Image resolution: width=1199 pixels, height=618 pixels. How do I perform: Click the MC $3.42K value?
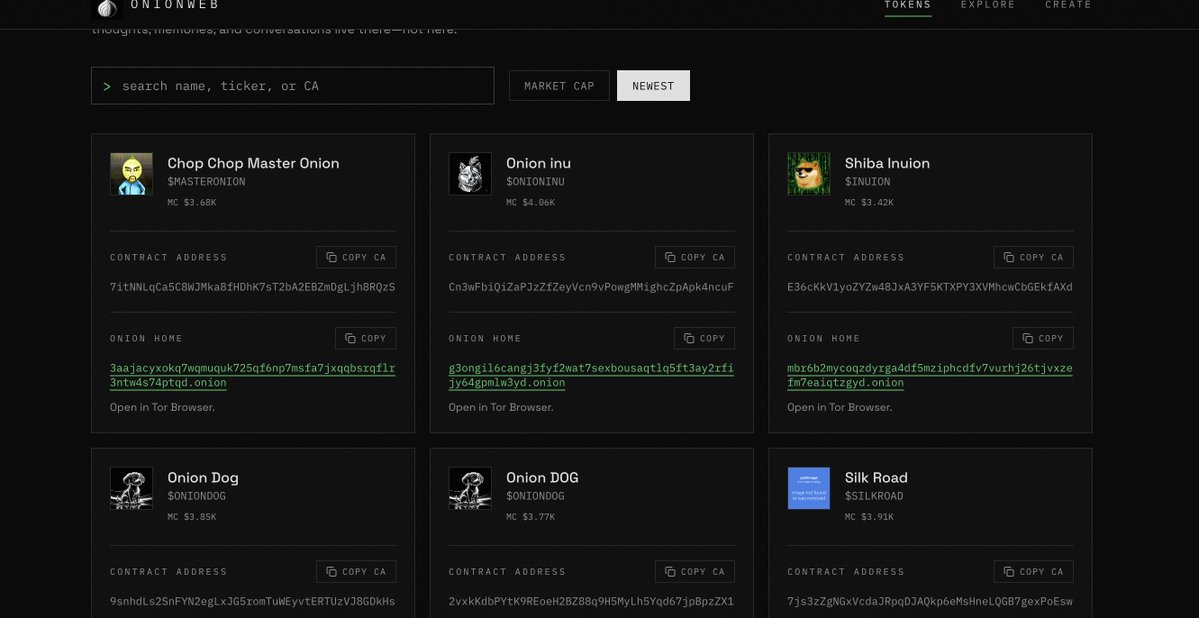click(869, 203)
